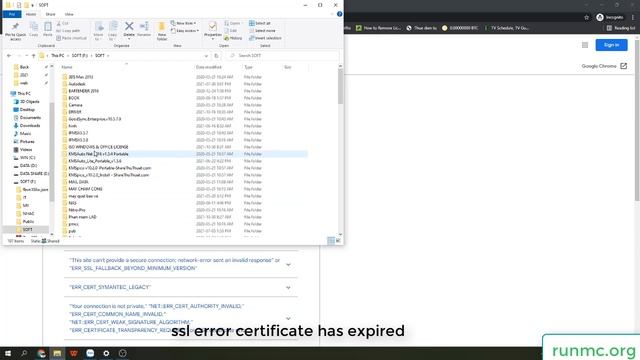Go back with Explorer back arrow
640x360 pixels.
click(x=9, y=56)
